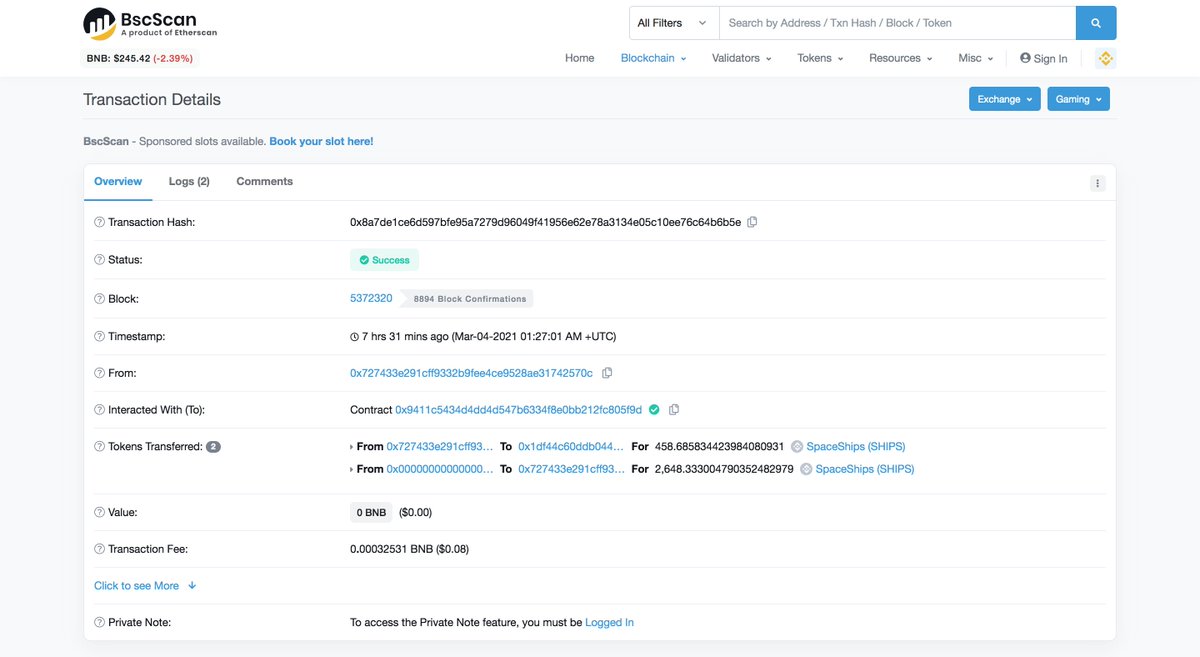Copy the transaction hash to clipboard
This screenshot has height=657, width=1200.
click(752, 222)
